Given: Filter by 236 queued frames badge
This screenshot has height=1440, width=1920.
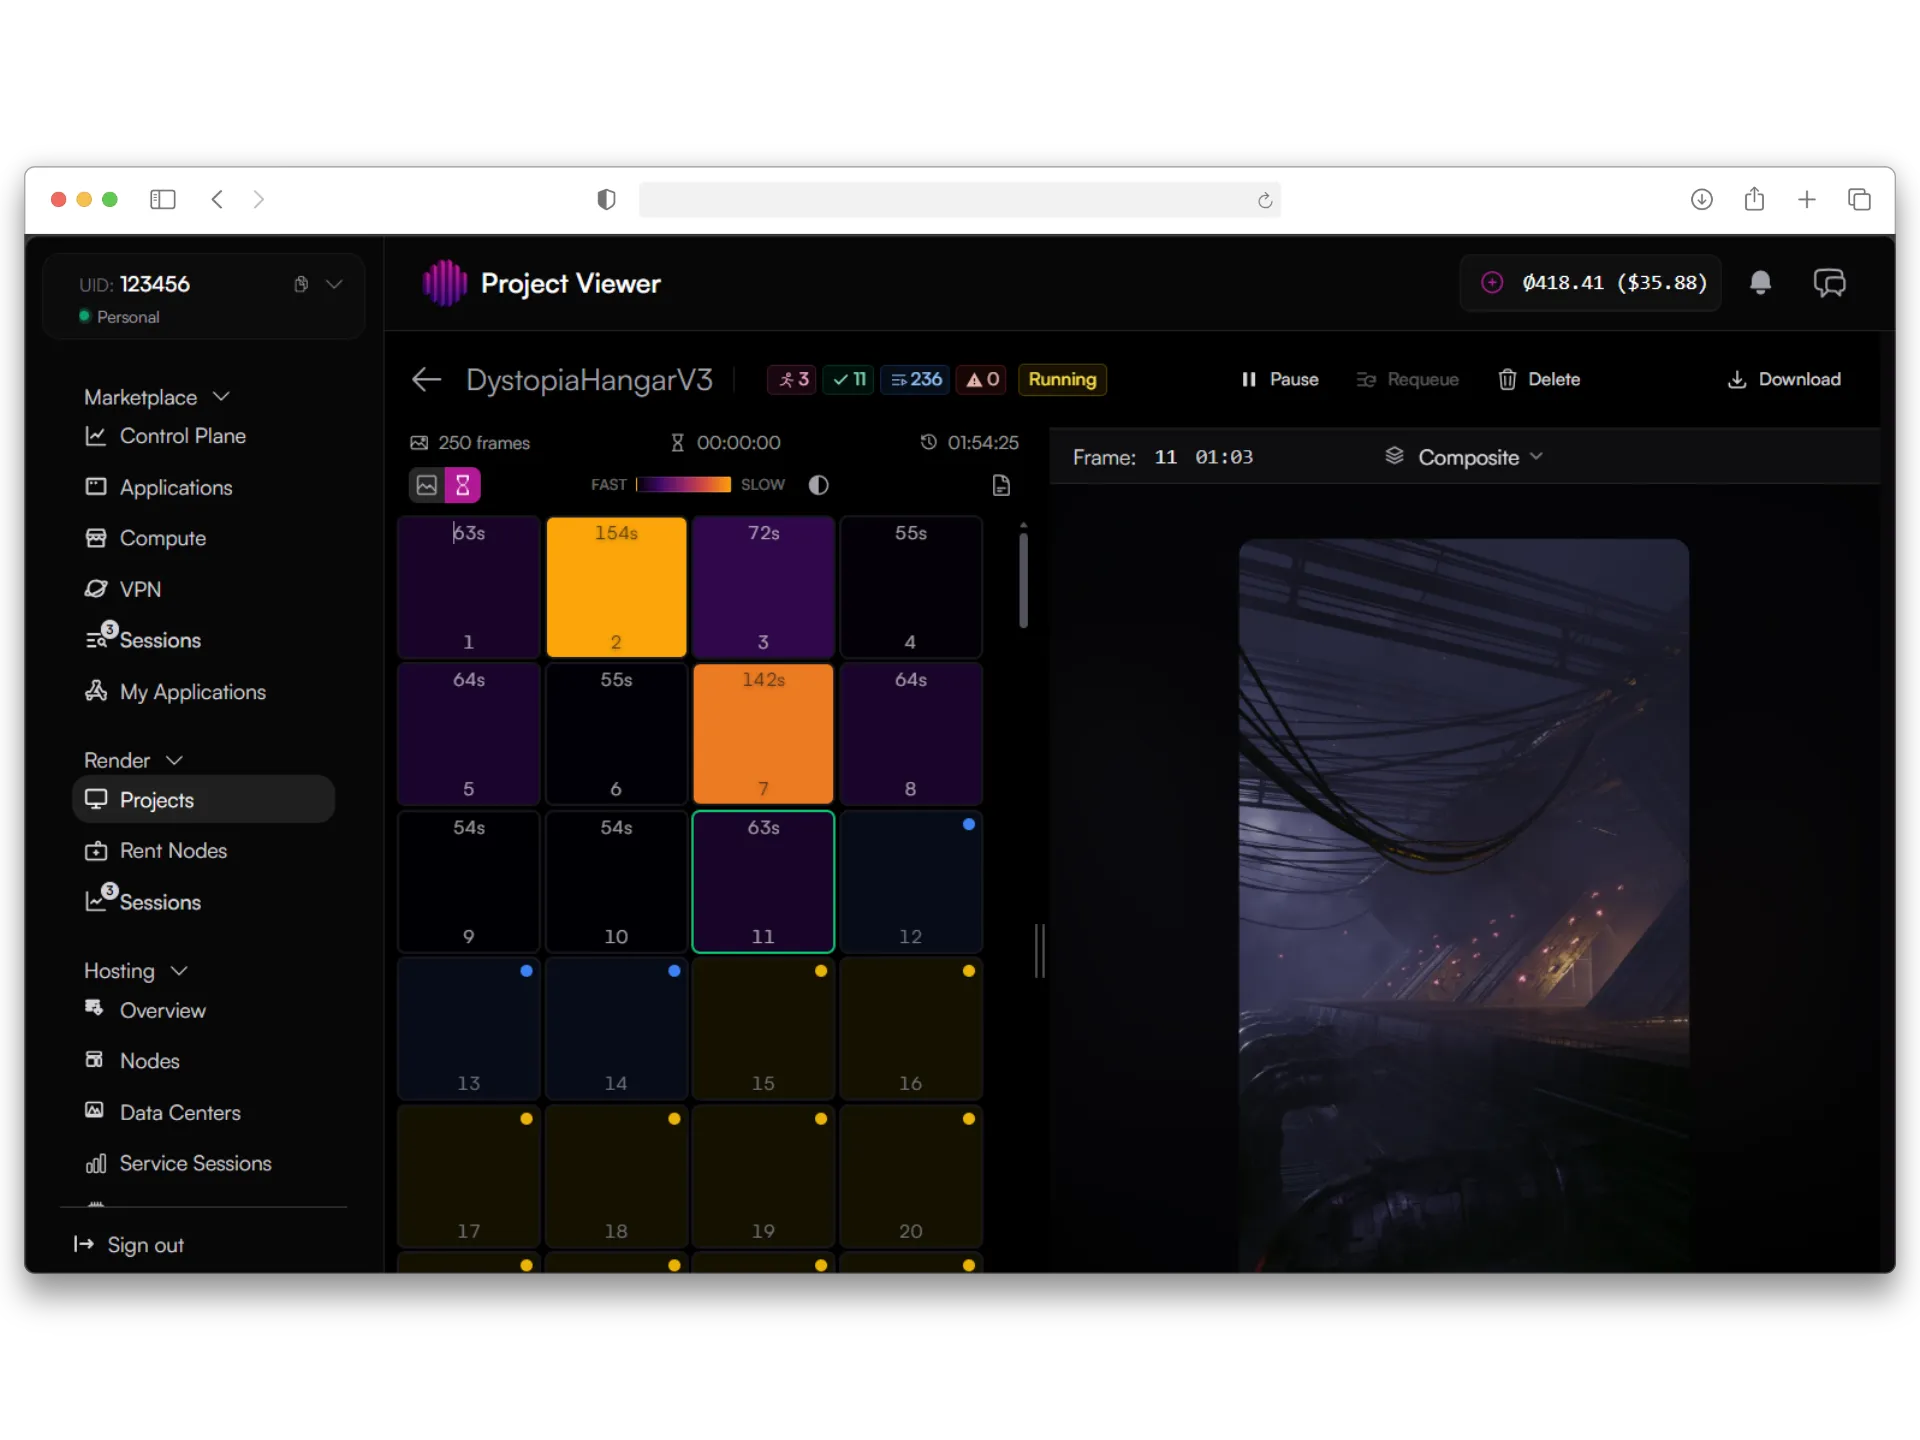Looking at the screenshot, I should click(x=915, y=380).
